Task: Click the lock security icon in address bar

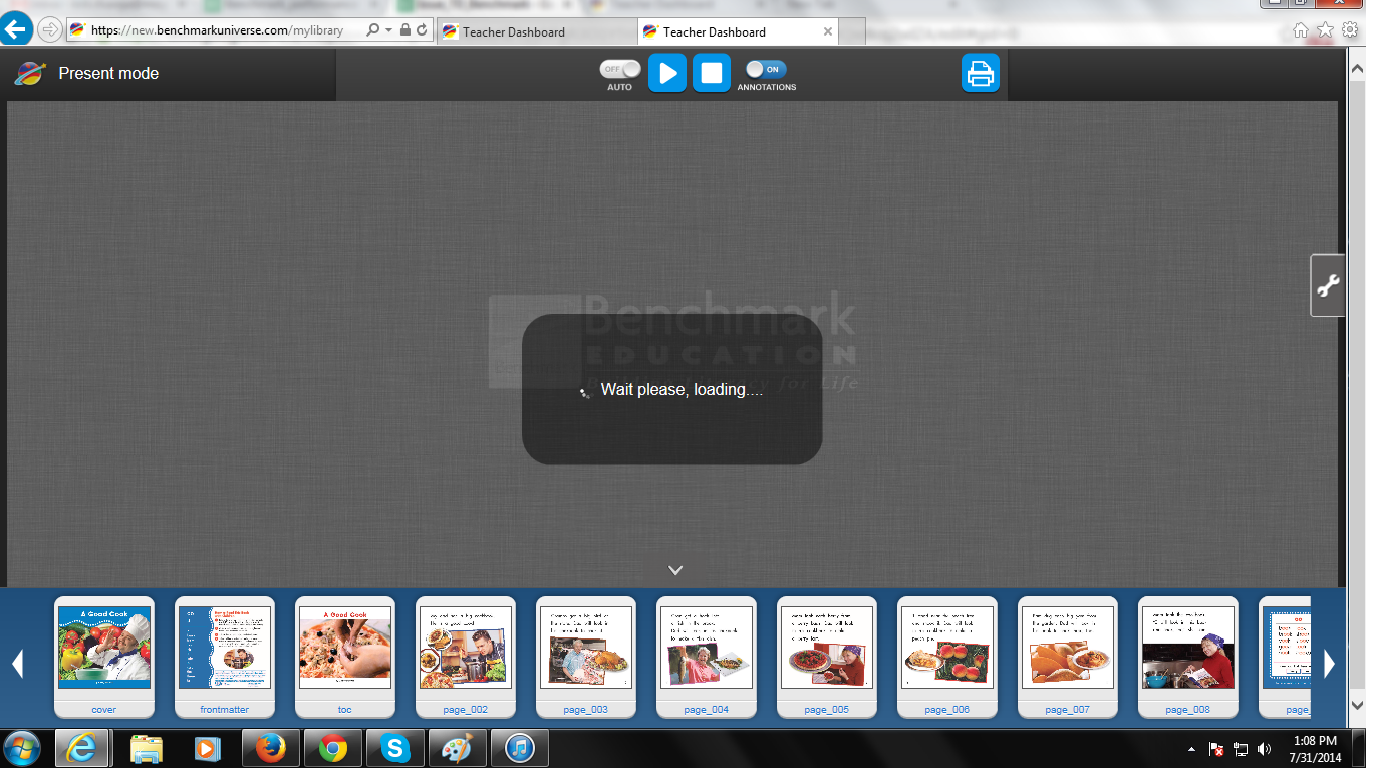Action: point(405,31)
